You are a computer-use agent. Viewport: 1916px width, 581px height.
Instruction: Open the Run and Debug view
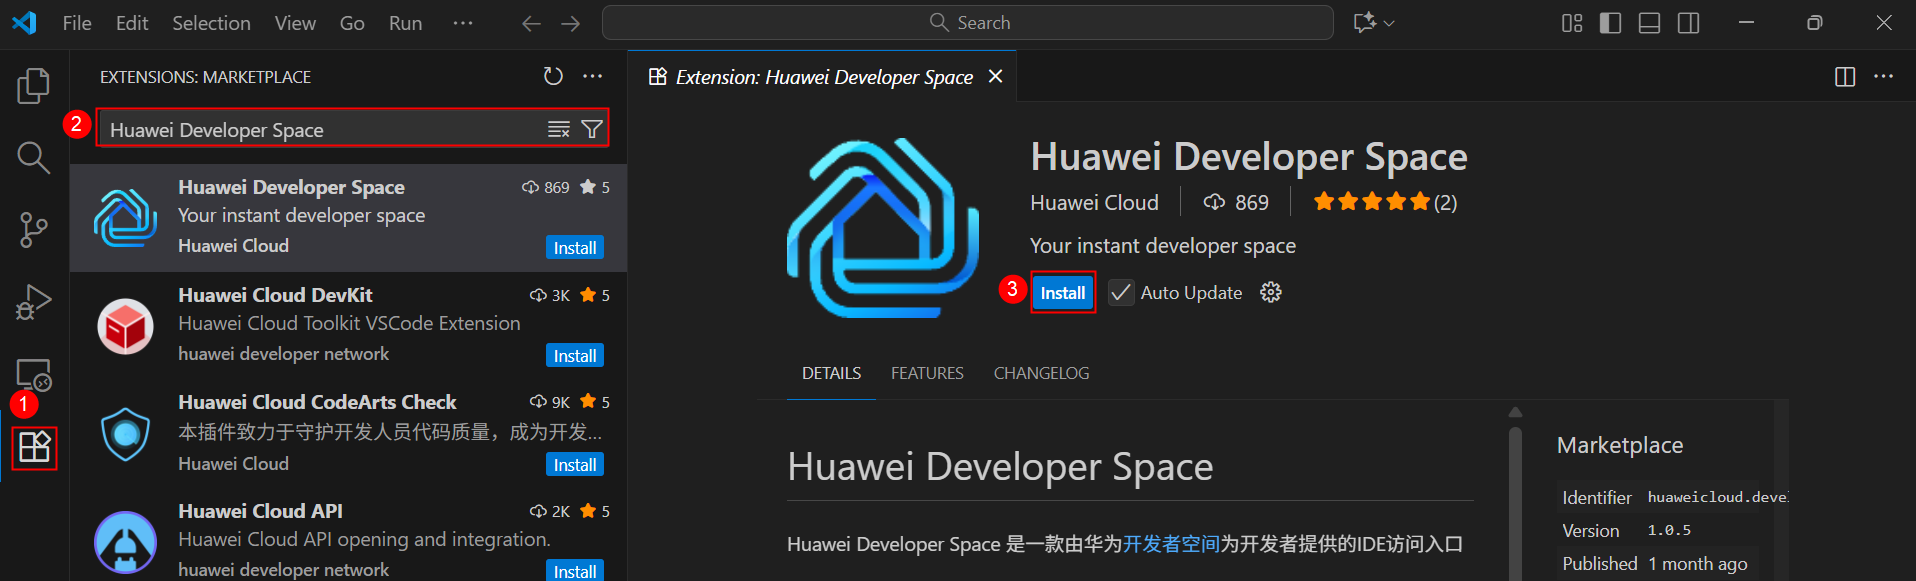point(33,301)
